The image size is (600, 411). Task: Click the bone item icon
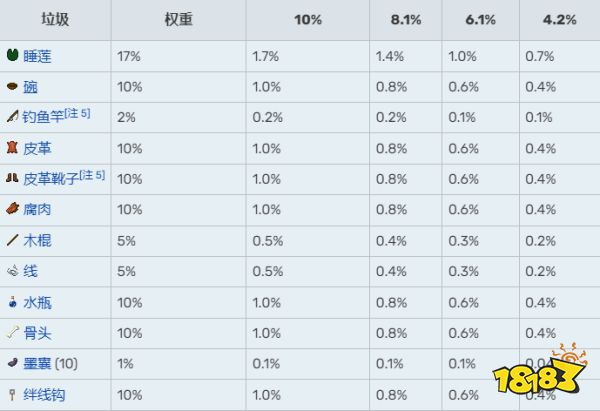click(x=13, y=332)
